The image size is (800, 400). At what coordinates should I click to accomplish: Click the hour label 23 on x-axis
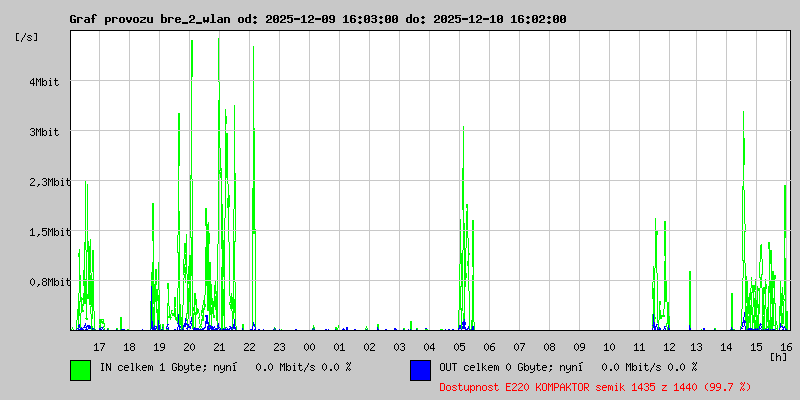coord(280,347)
